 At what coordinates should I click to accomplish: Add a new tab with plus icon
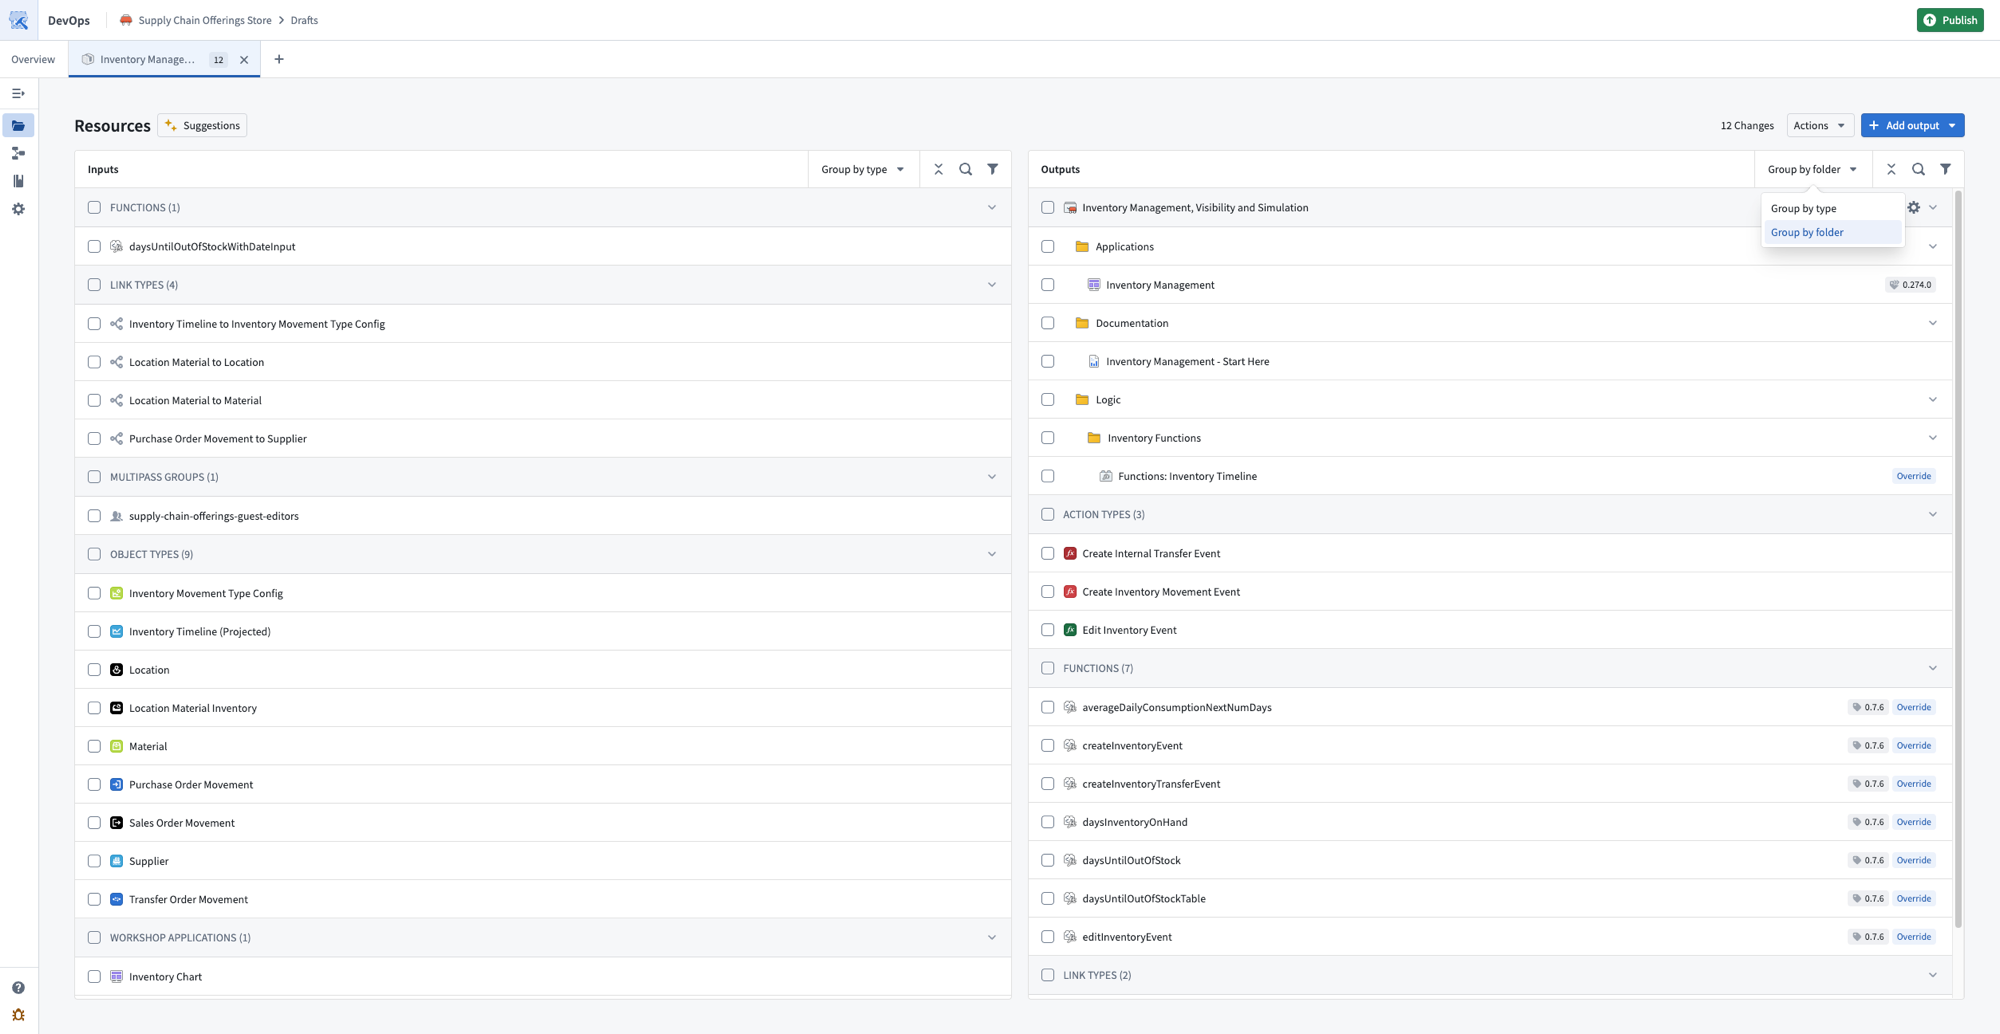(x=279, y=59)
